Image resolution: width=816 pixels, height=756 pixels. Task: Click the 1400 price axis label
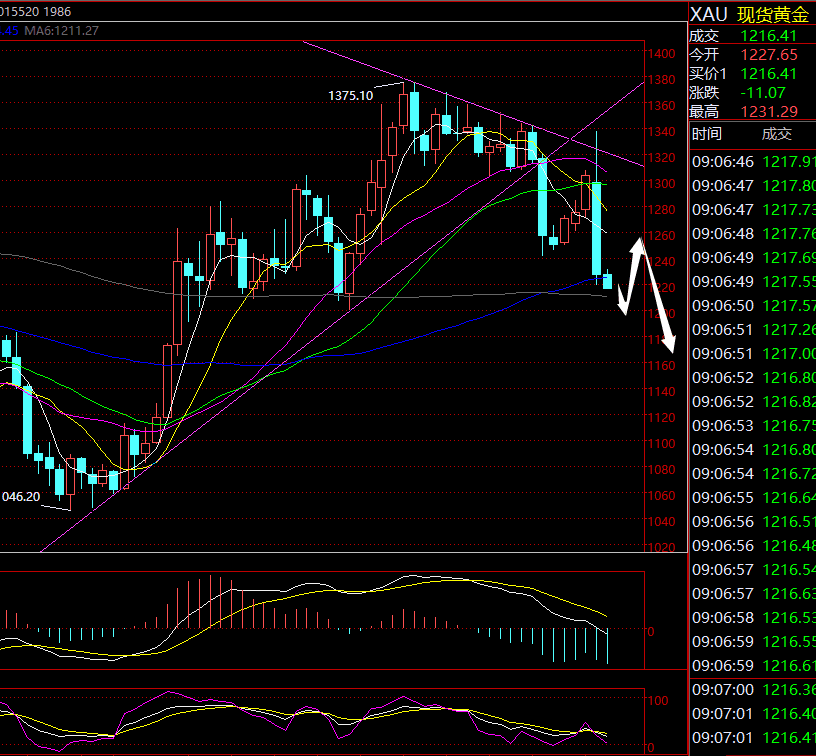(661, 54)
